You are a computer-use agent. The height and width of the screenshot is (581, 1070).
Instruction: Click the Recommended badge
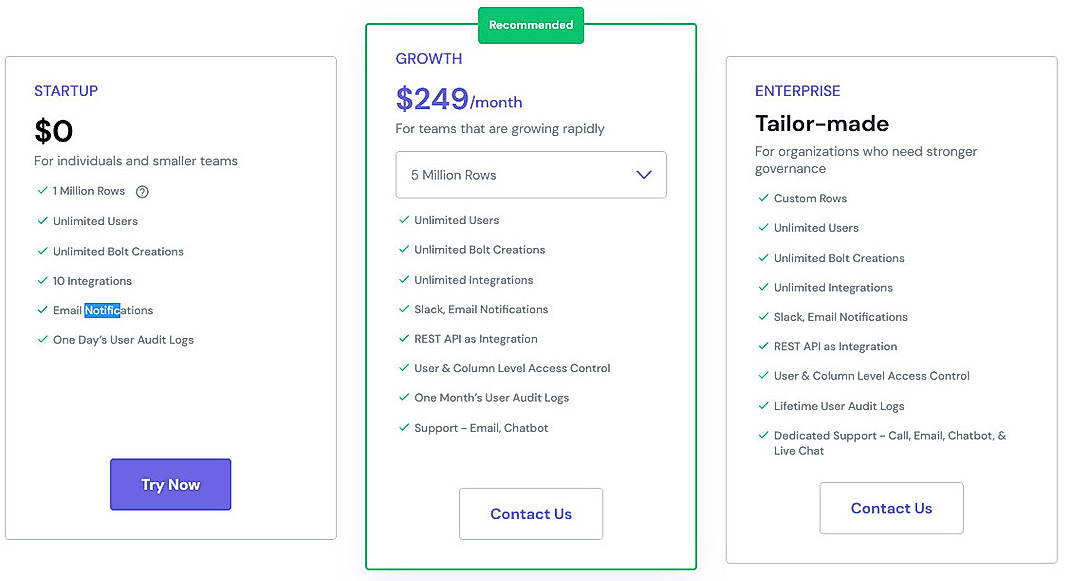(x=530, y=24)
